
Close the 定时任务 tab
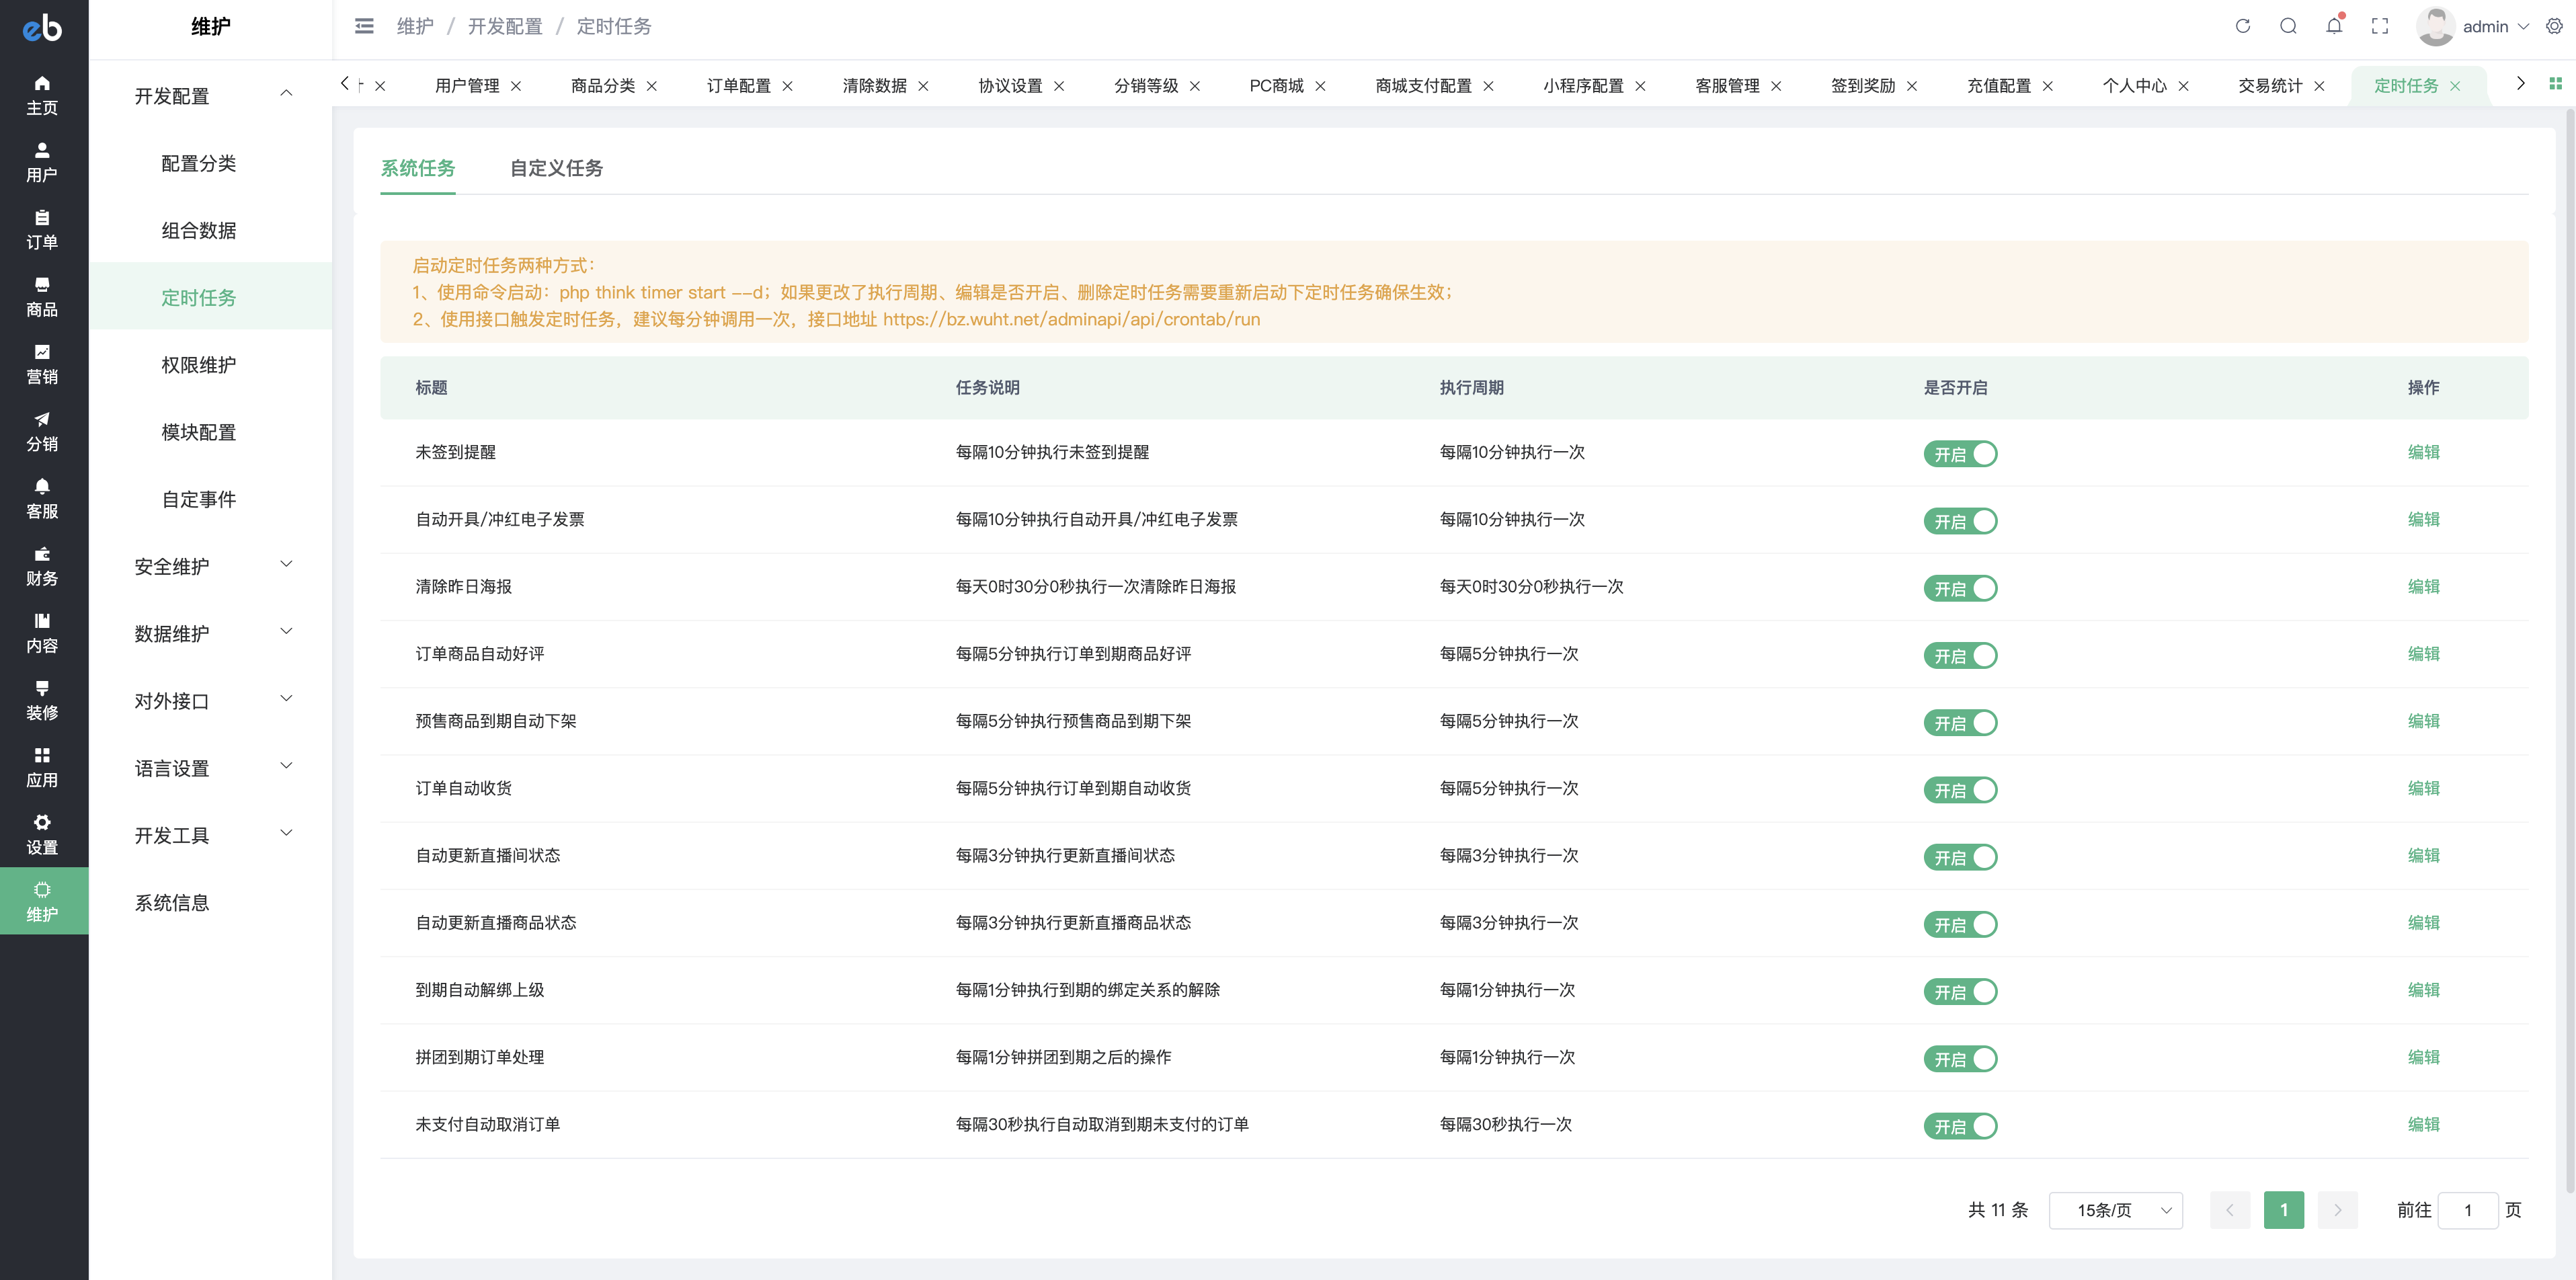(2455, 86)
